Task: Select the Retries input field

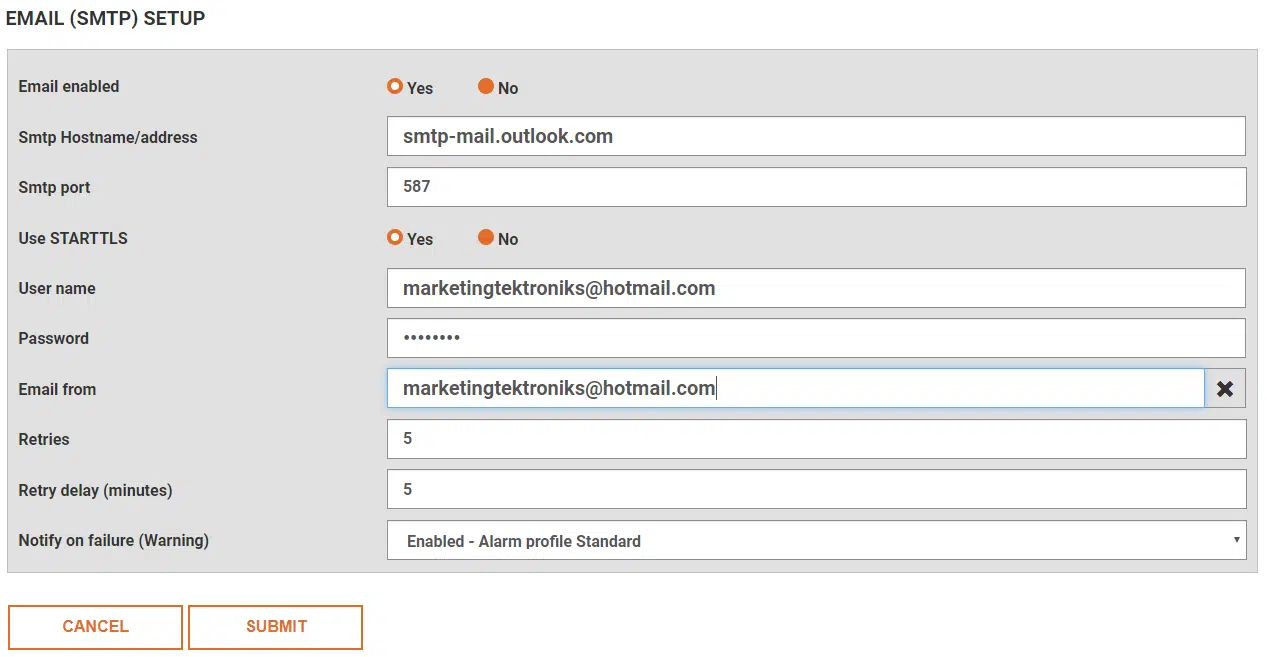Action: coord(815,439)
